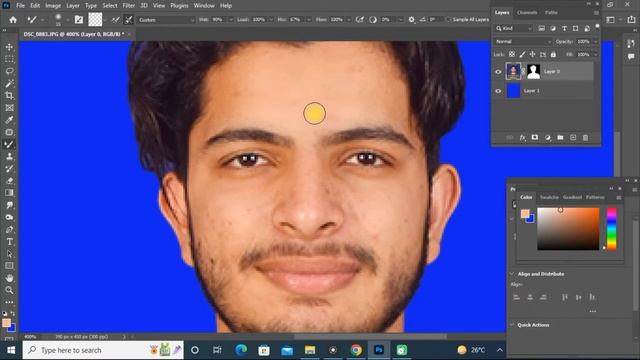Open the File menu
Viewport: 640px width, 360px height.
click(20, 6)
